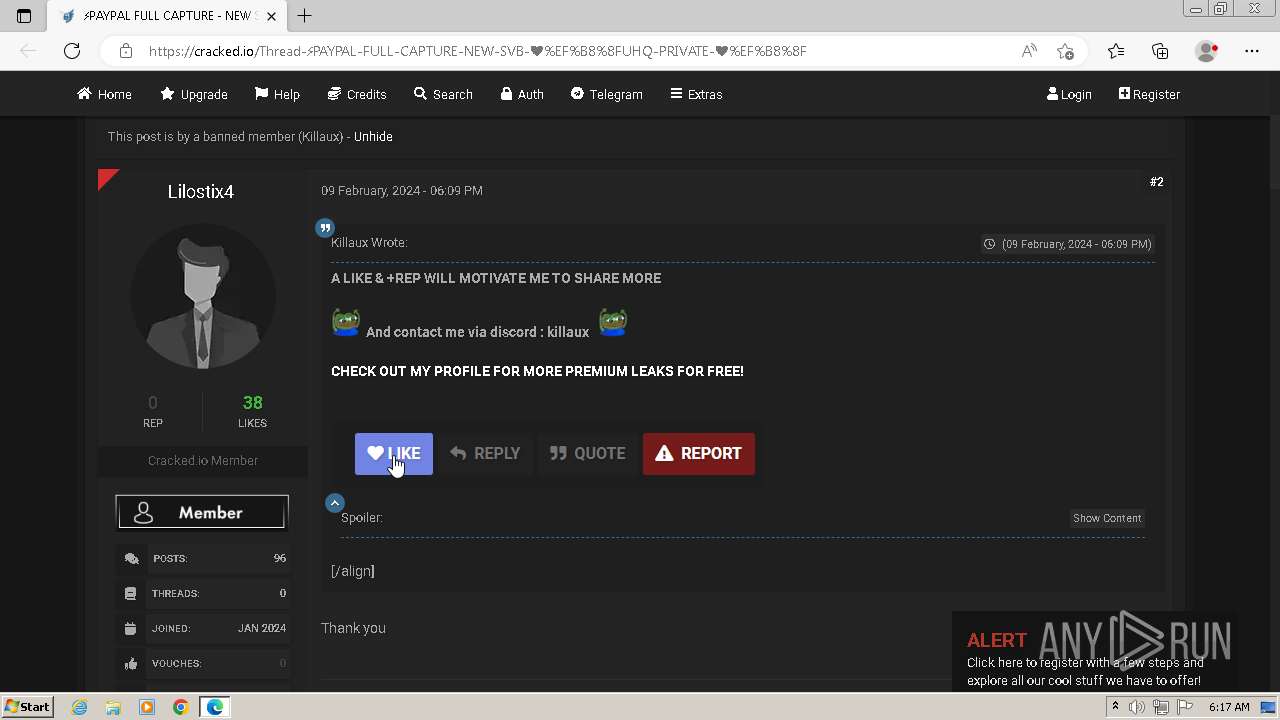Open a new browser tab
The height and width of the screenshot is (720, 1280).
tap(305, 15)
